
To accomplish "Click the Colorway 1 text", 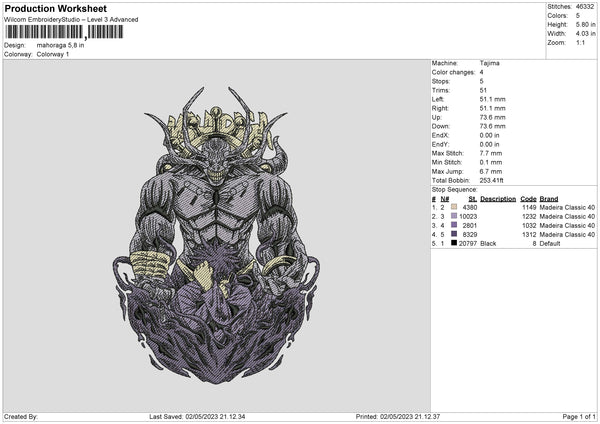I will tap(53, 54).
